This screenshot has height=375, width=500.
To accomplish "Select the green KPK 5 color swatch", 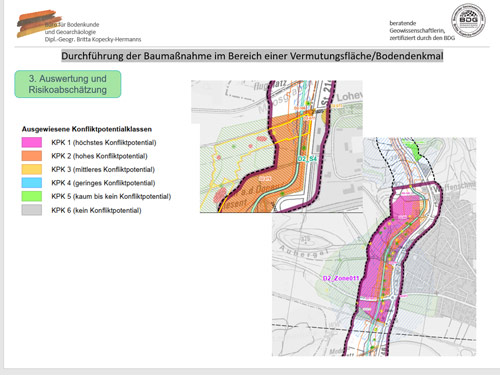I will [x=32, y=196].
